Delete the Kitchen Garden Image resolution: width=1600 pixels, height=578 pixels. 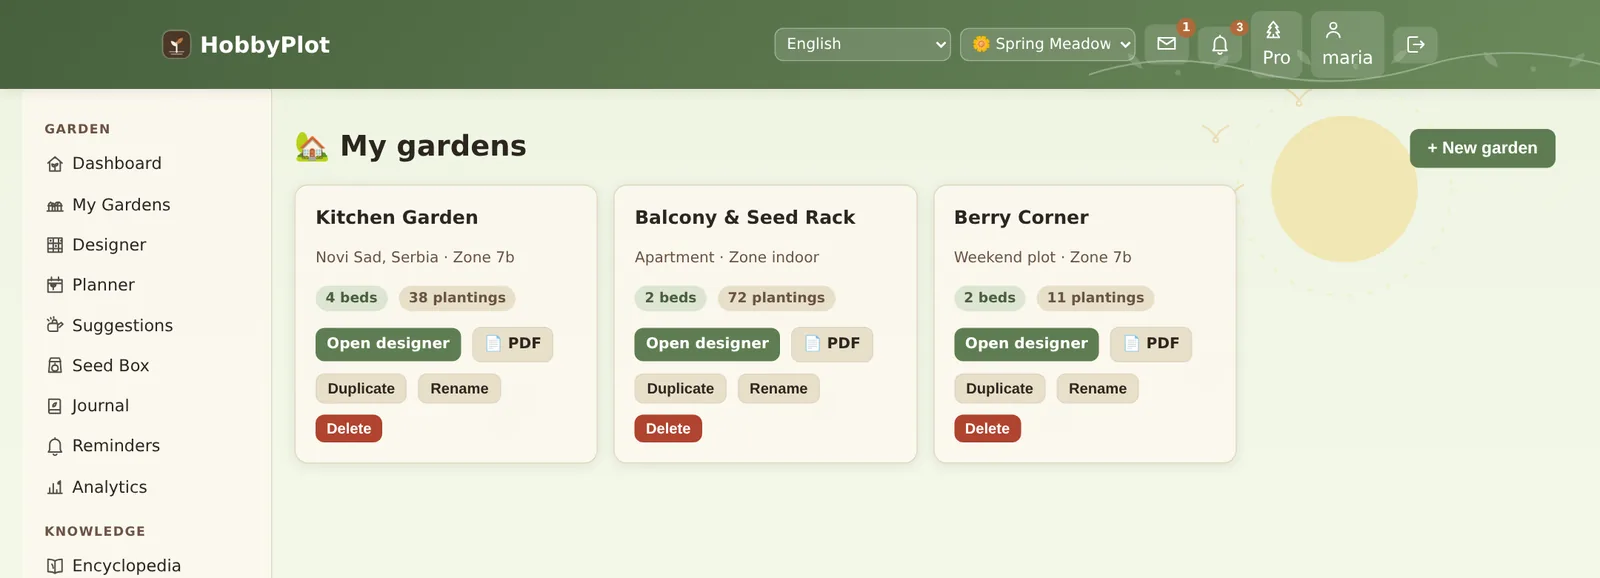pos(349,428)
